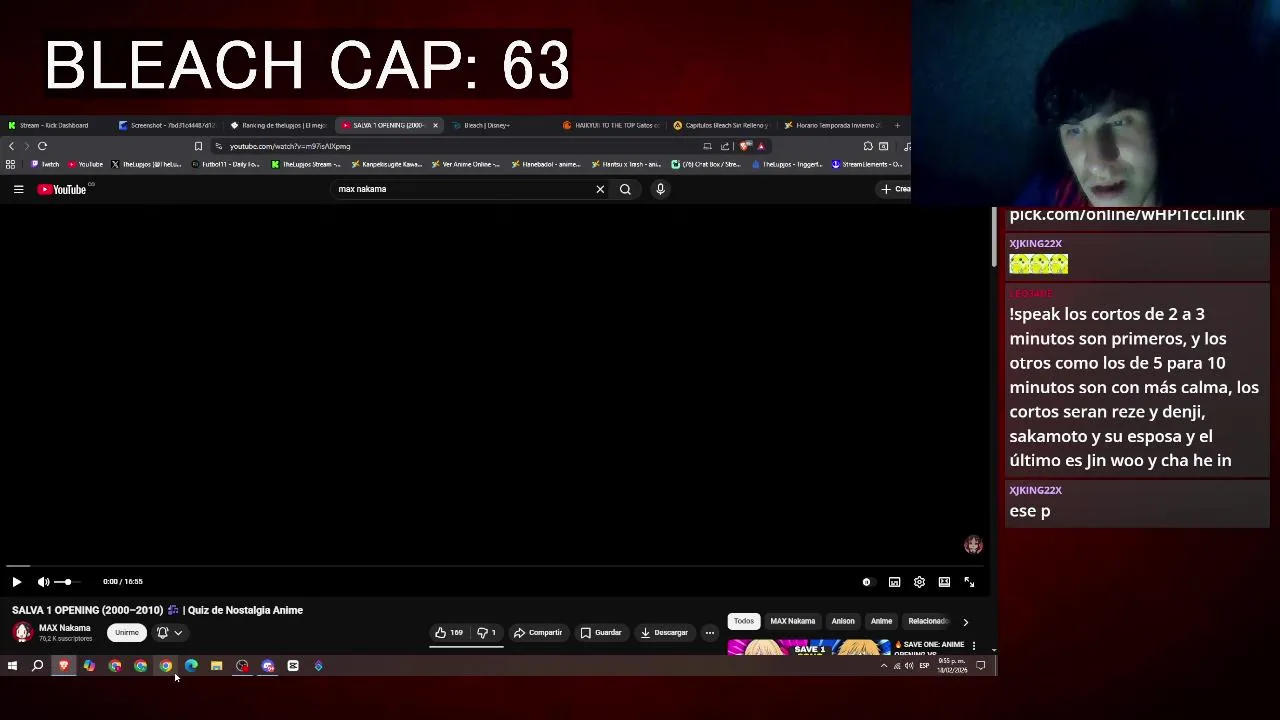
Task: Start voice search with the microphone
Action: tap(660, 189)
